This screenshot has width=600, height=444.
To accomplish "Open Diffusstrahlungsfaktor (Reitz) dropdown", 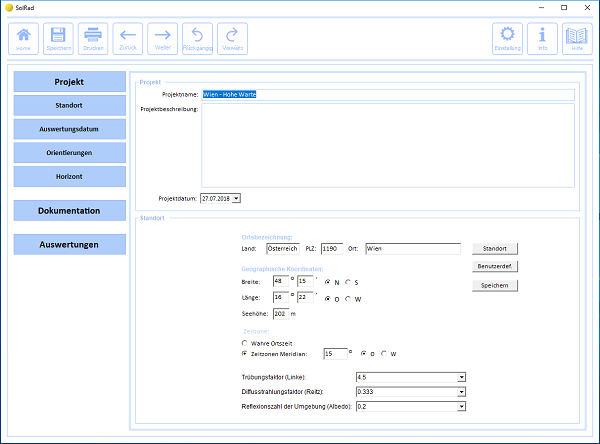I will point(462,392).
